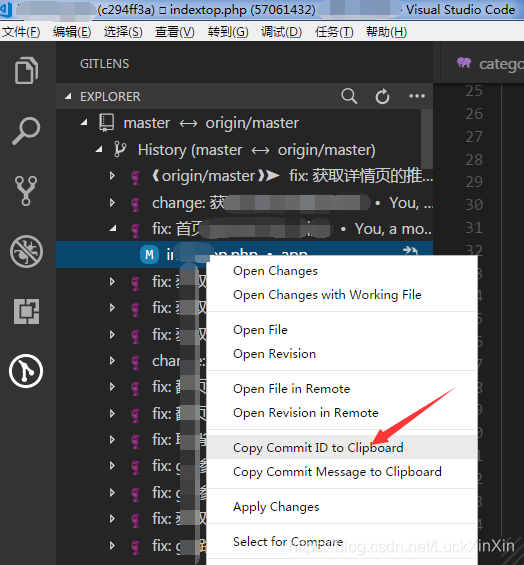Click the GitLens explorer vertical scrollbar
The width and height of the screenshot is (524, 565).
pyautogui.click(x=427, y=139)
